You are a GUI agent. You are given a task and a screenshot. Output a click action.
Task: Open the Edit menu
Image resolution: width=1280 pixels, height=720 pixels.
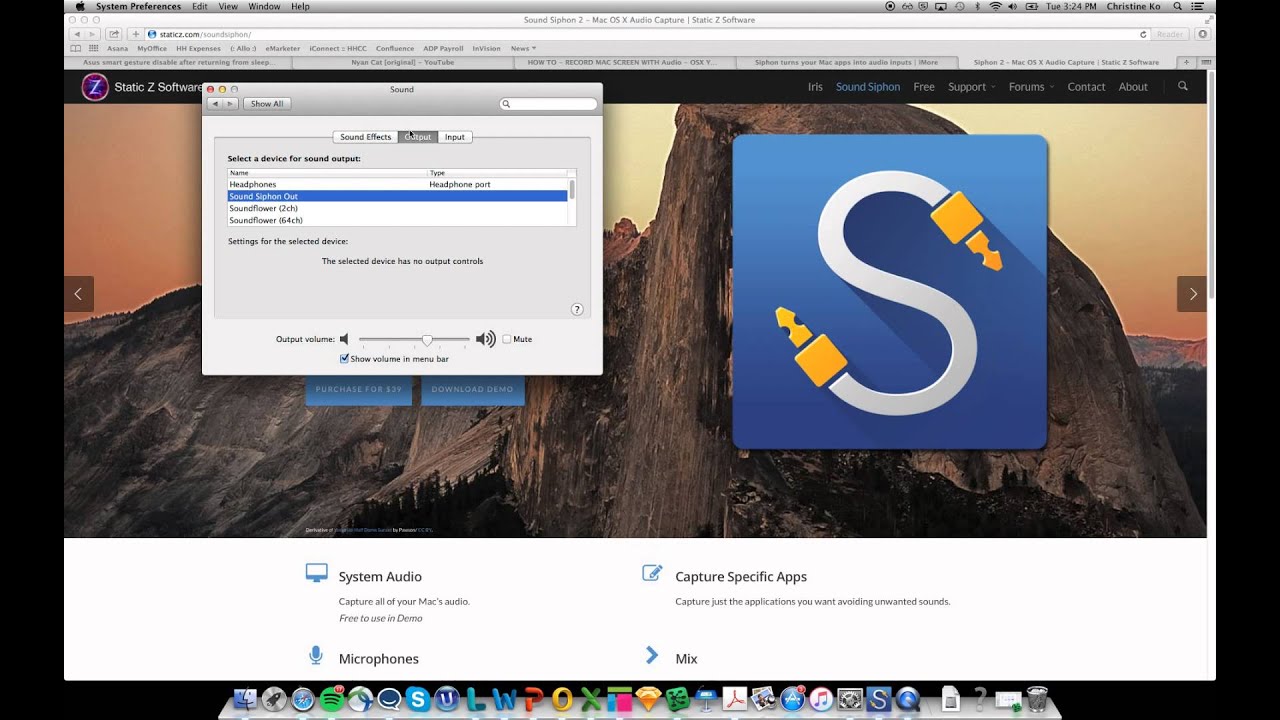[200, 6]
